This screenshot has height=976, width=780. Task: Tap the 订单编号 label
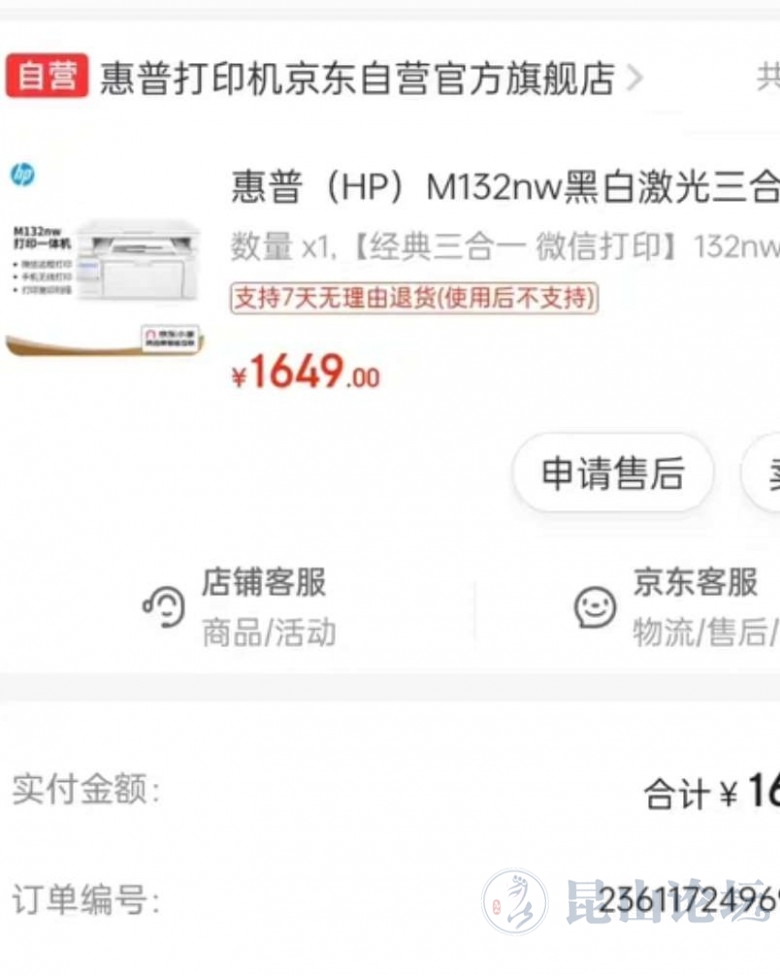click(x=86, y=899)
